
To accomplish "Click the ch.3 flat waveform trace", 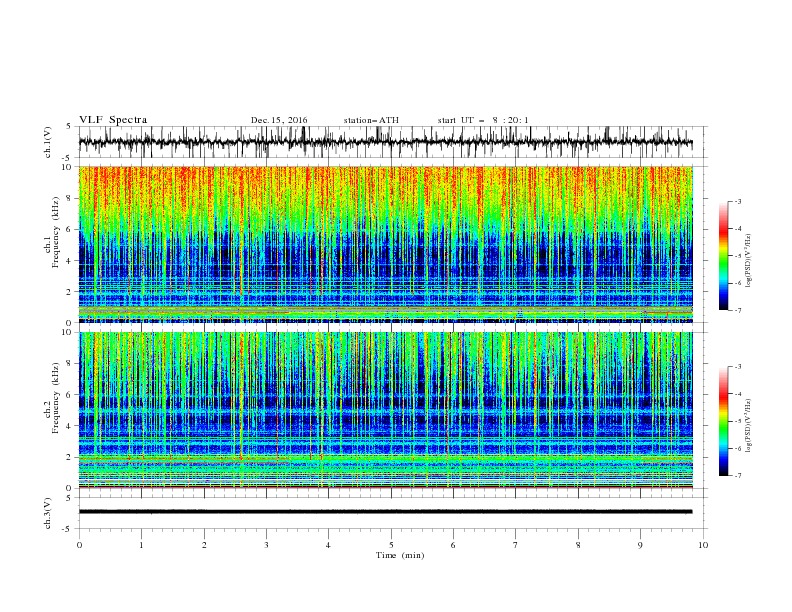I will [x=385, y=512].
